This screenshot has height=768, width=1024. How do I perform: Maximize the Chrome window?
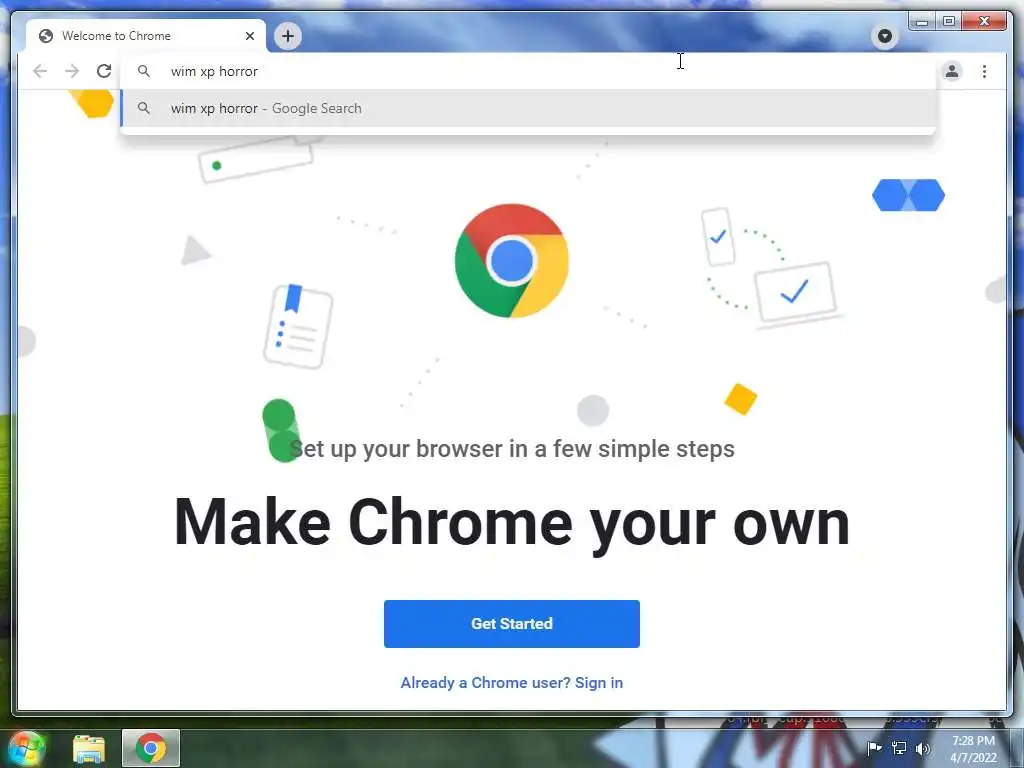pos(949,22)
